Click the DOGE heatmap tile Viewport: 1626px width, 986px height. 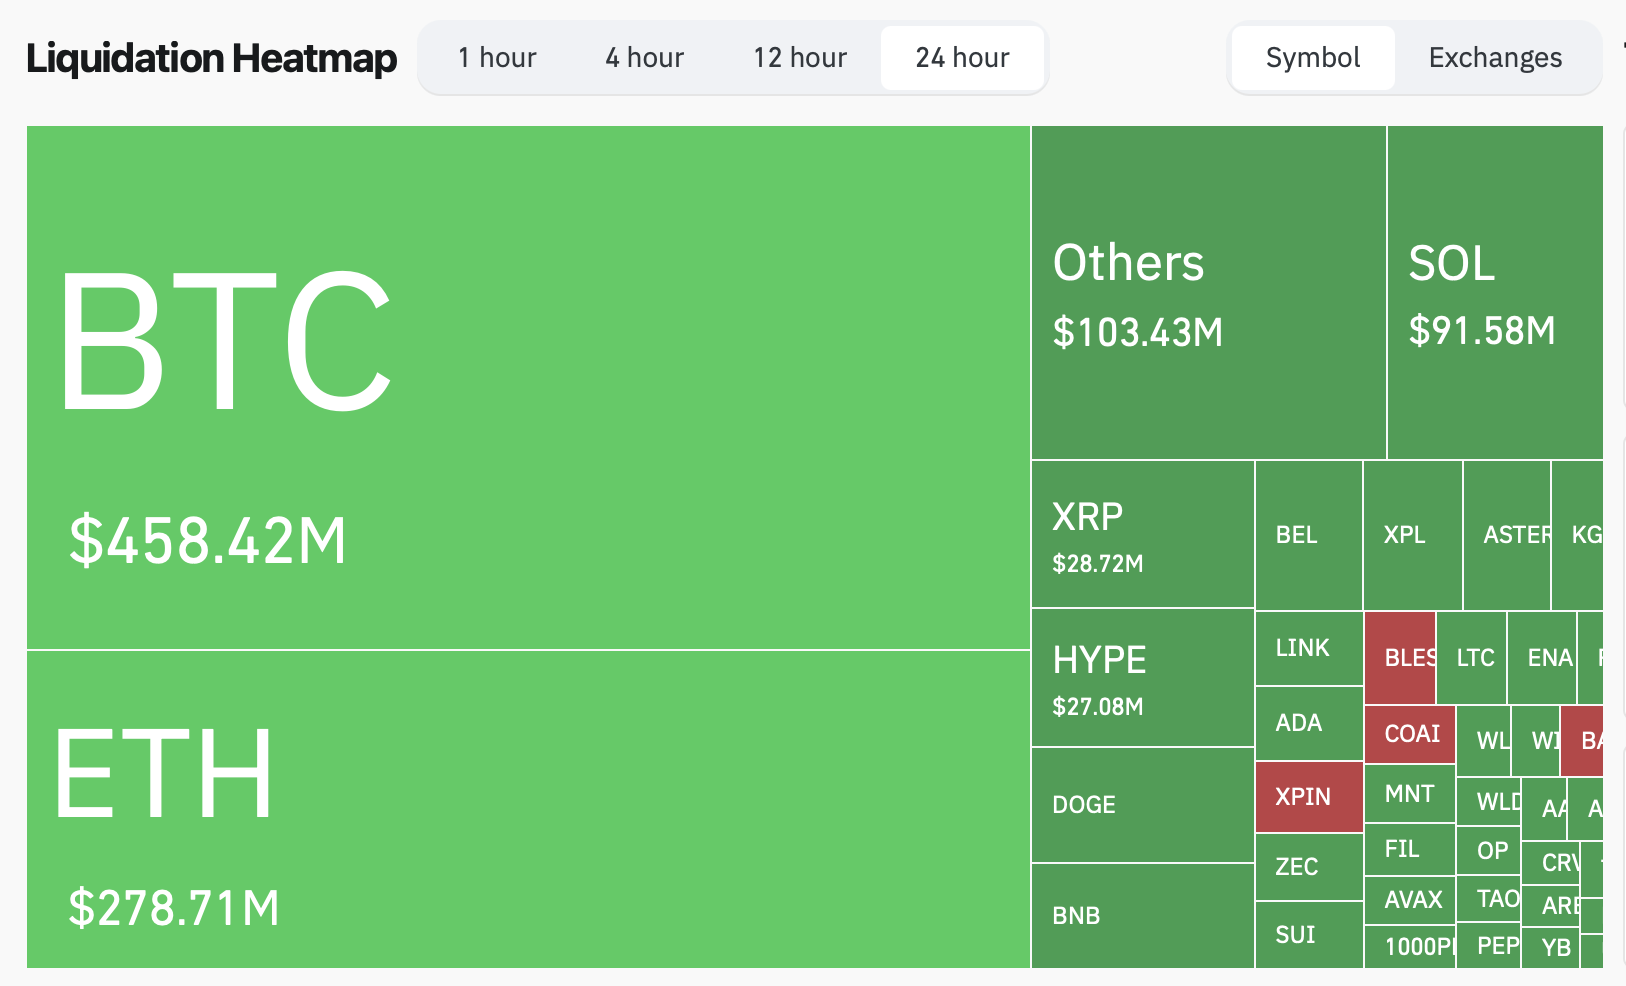1142,805
